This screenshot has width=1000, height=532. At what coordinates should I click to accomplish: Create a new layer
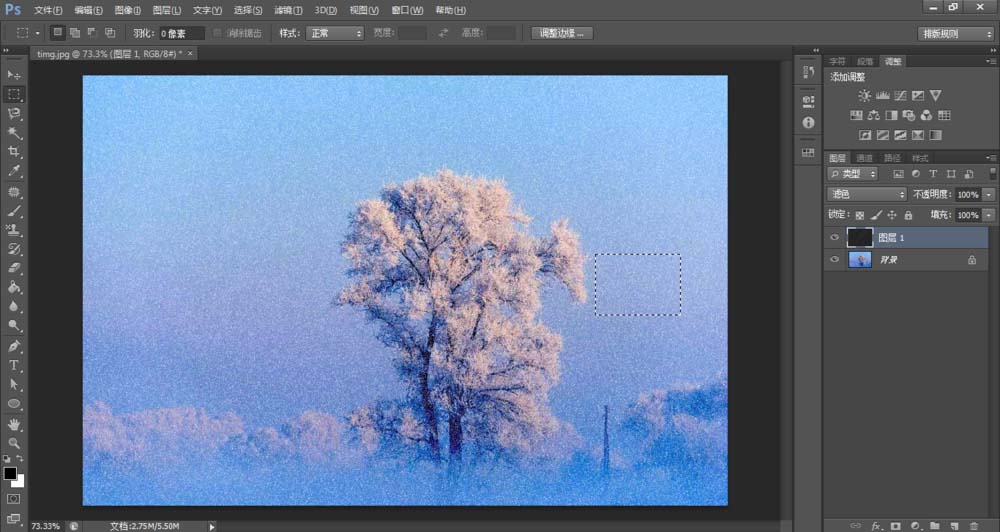coord(953,526)
